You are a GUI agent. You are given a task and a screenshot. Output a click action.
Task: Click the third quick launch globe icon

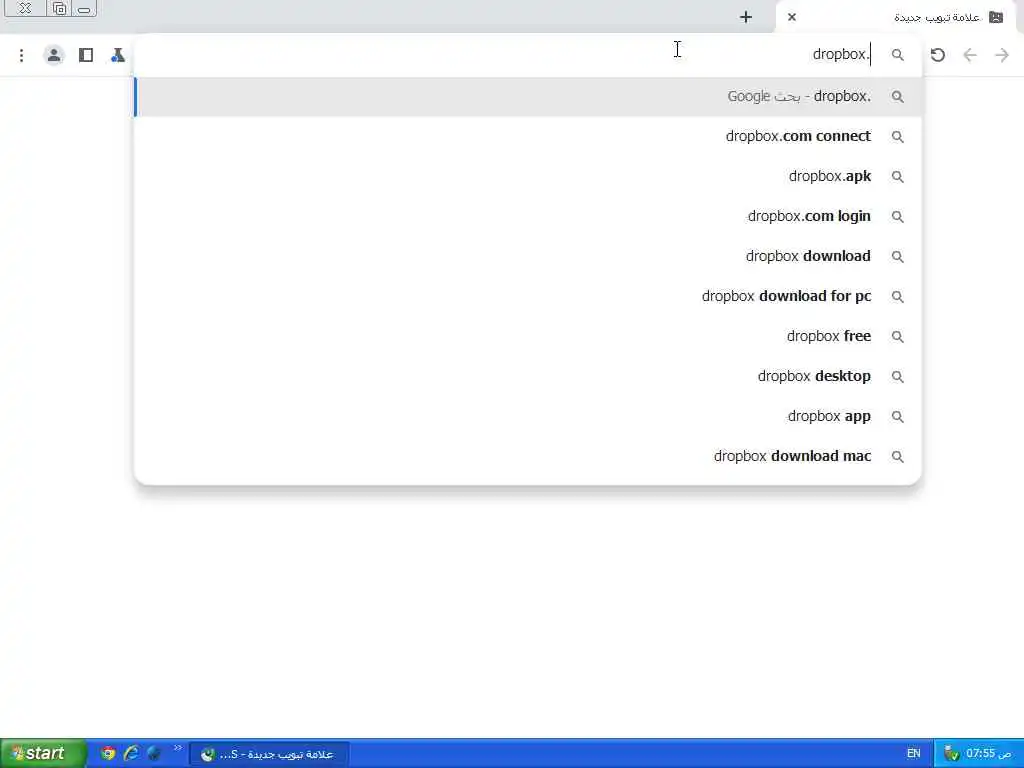point(154,754)
